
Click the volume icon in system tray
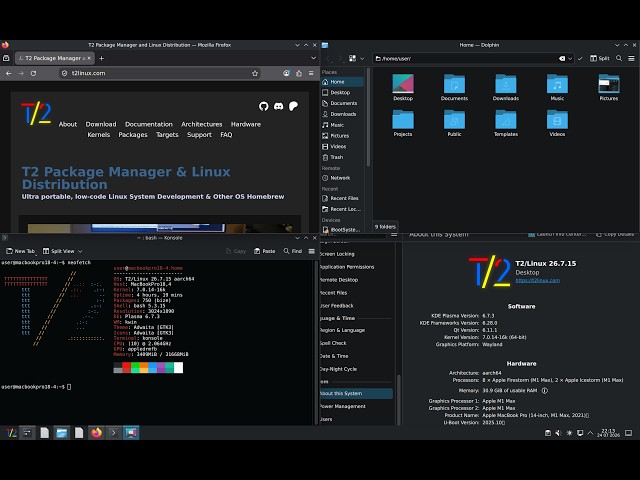click(x=558, y=433)
